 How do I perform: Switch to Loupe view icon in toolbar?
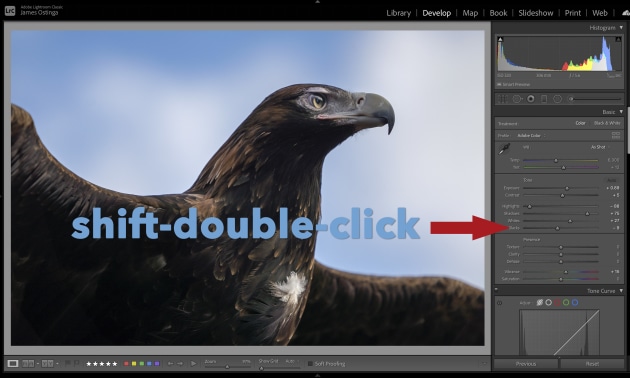click(13, 364)
